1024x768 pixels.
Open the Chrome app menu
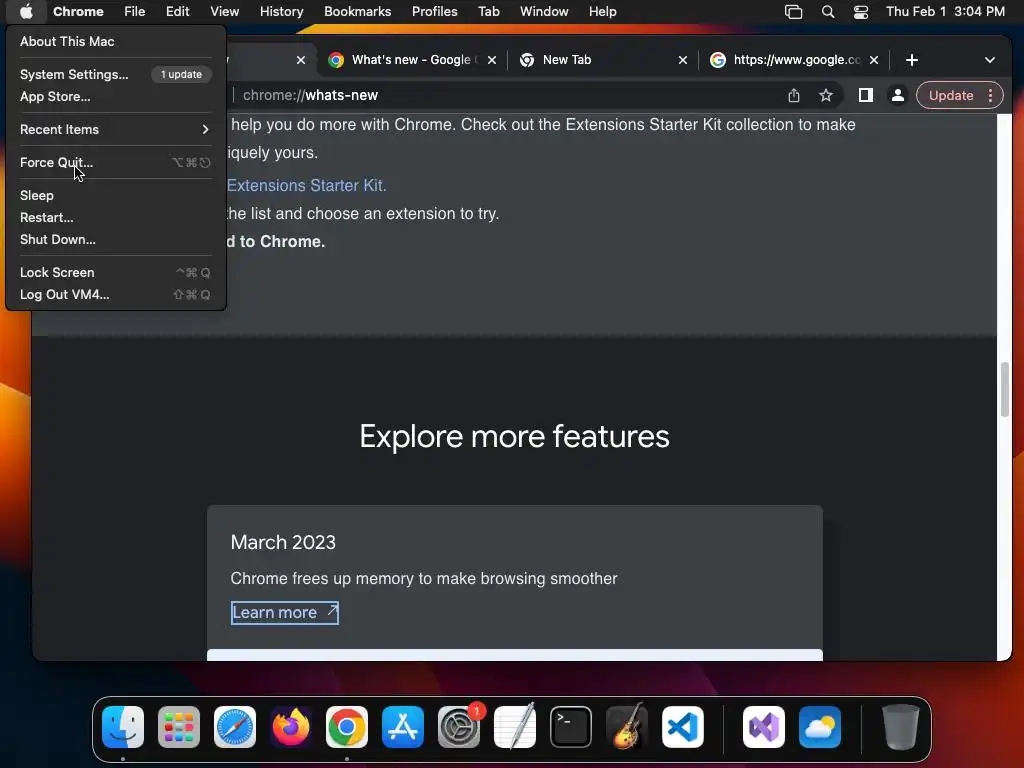click(78, 12)
